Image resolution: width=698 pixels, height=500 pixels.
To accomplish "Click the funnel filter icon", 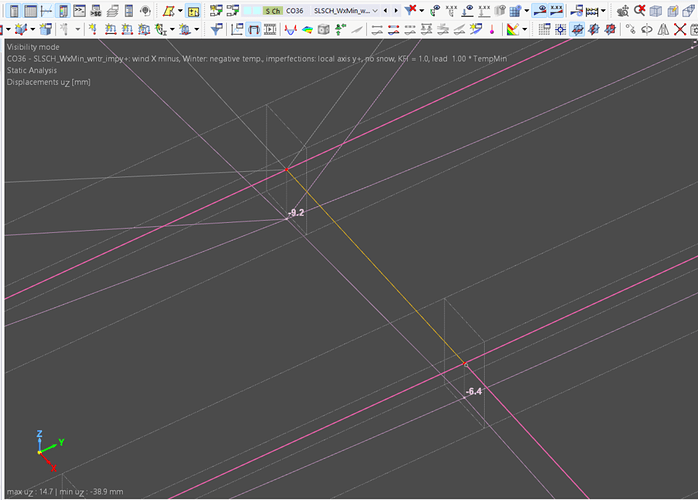I will (x=217, y=29).
